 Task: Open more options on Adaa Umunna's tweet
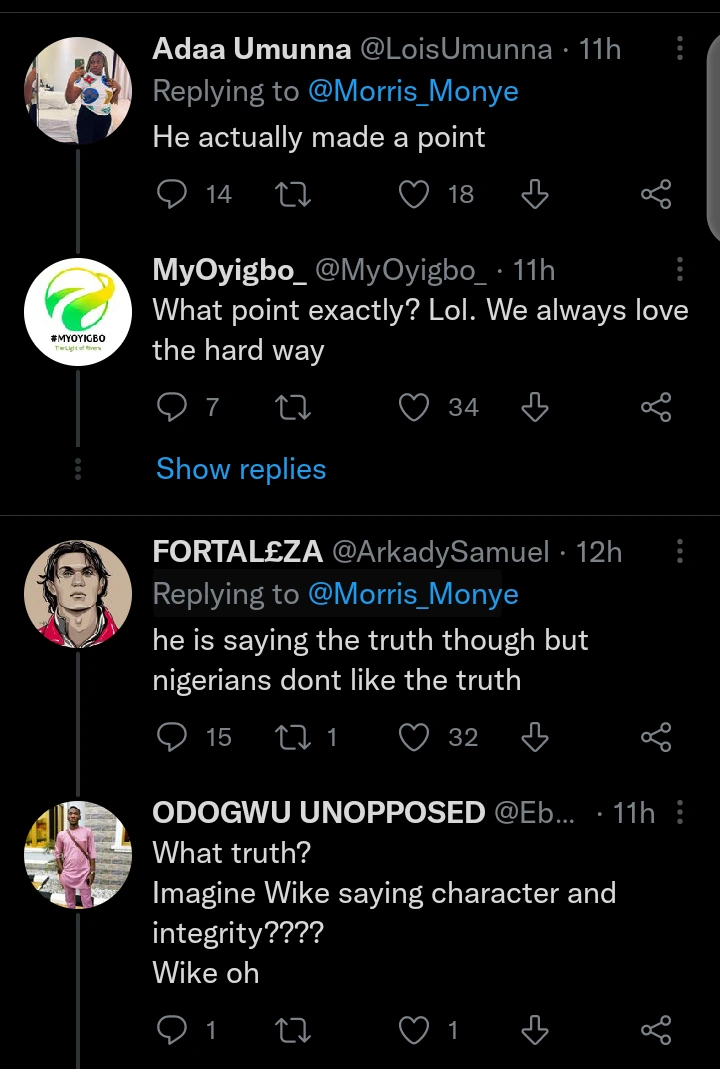click(x=680, y=48)
